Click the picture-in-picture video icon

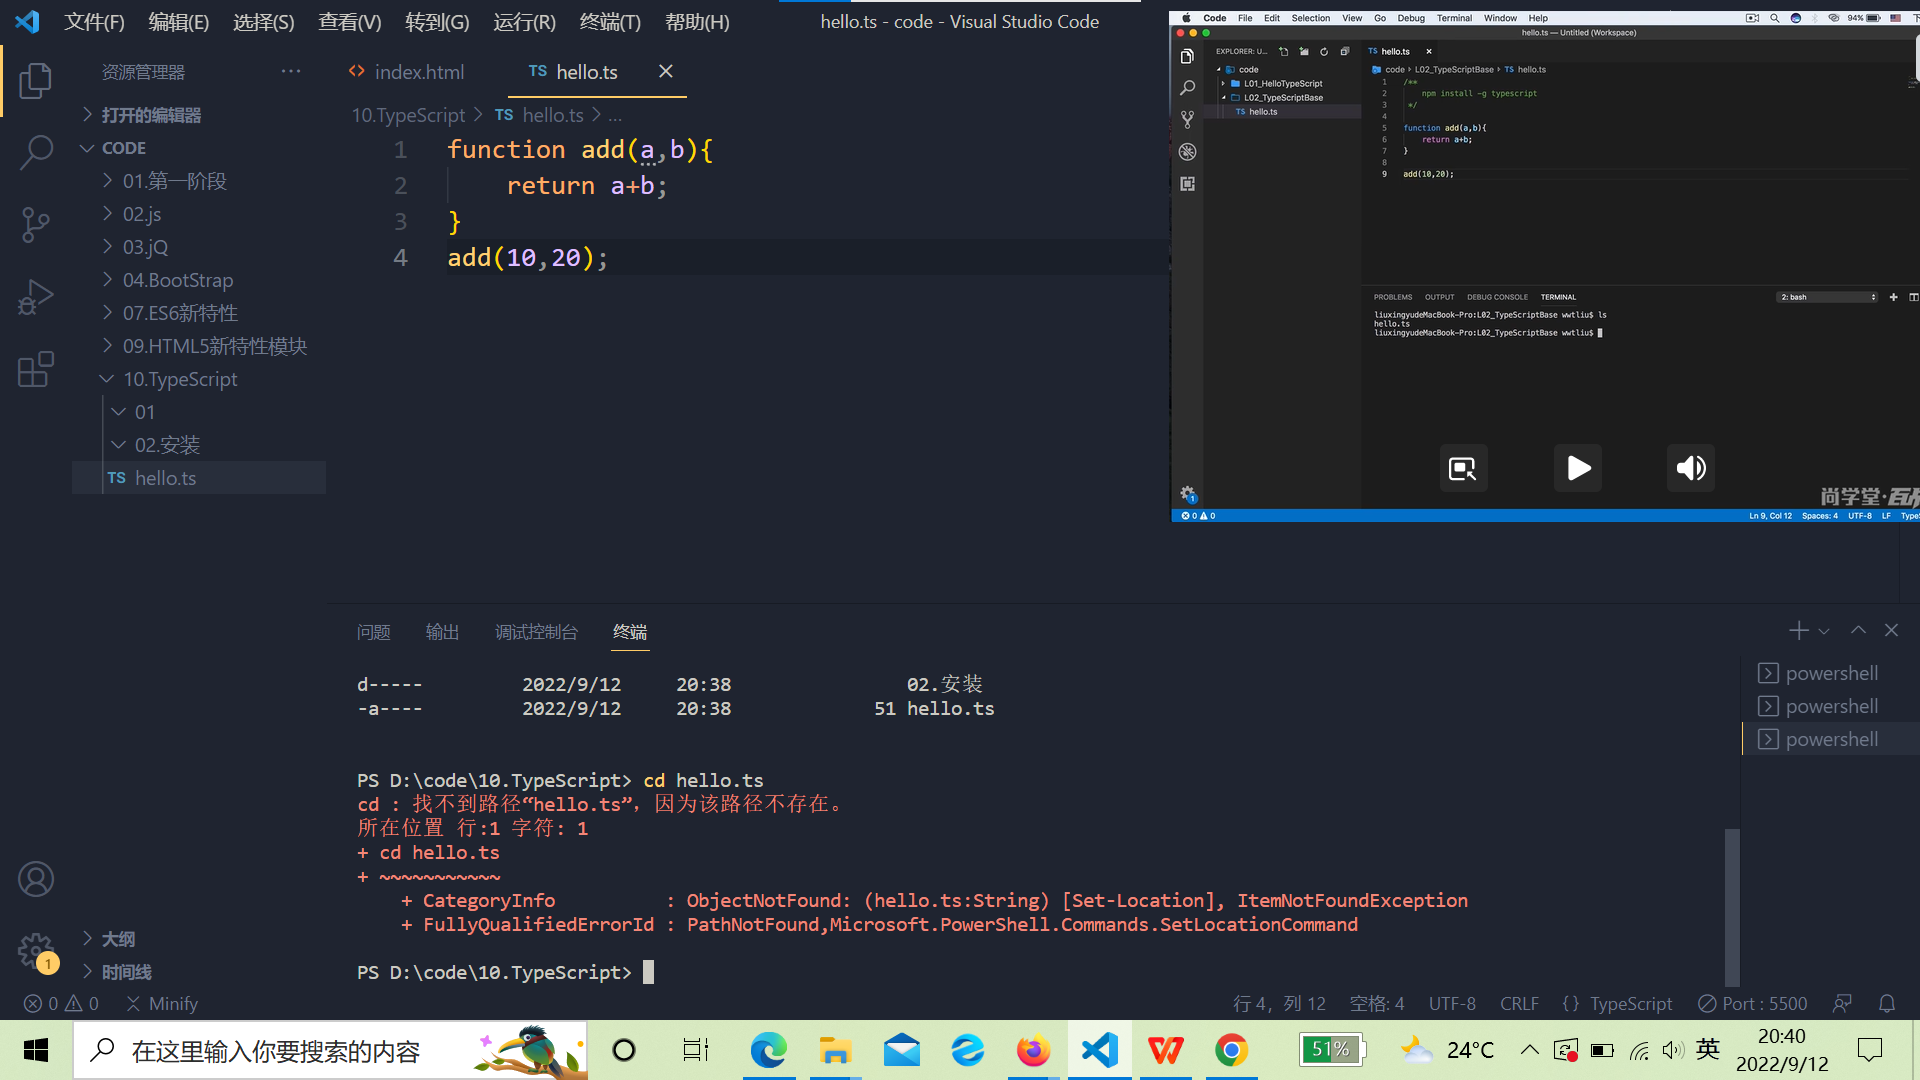[1463, 468]
